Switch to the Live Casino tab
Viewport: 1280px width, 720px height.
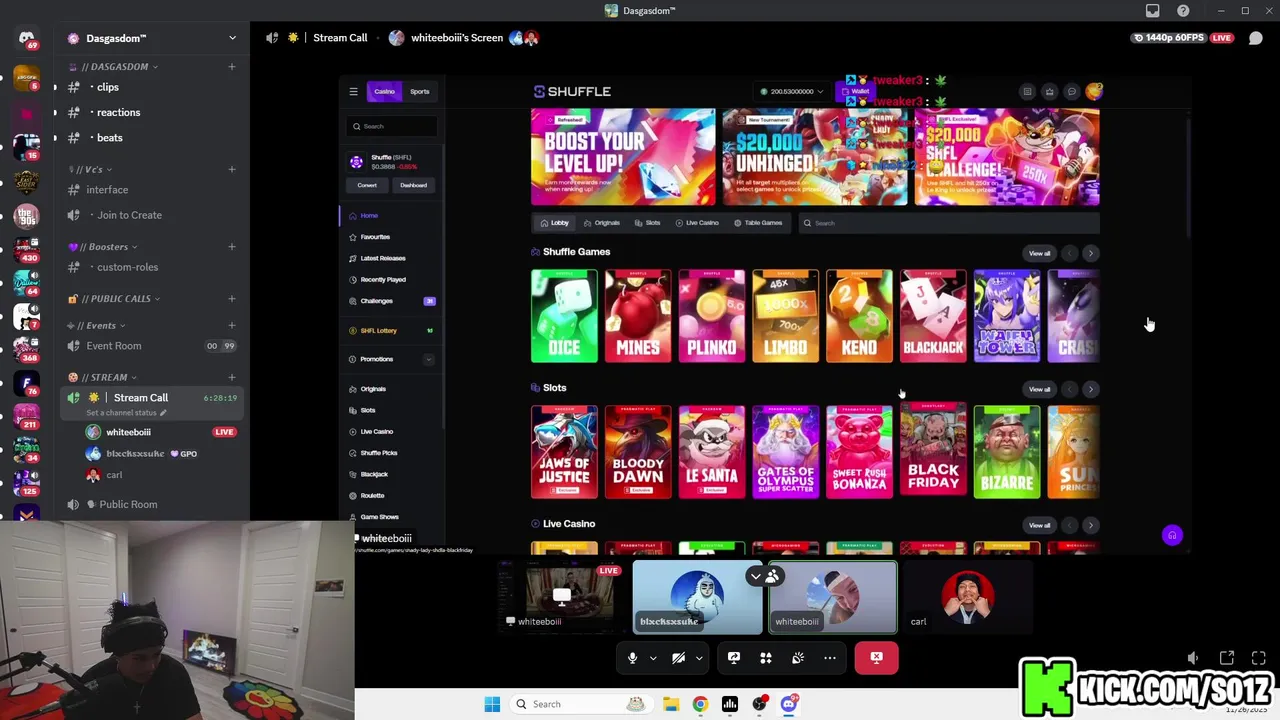697,223
